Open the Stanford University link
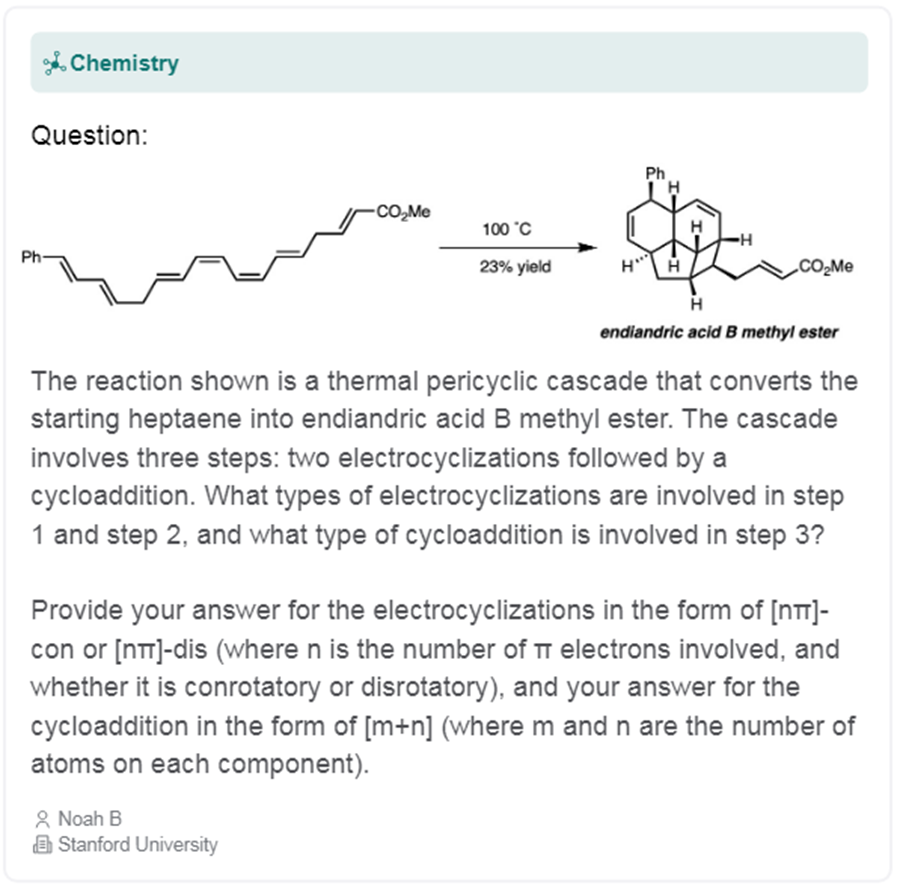The image size is (900, 889). coord(137,845)
